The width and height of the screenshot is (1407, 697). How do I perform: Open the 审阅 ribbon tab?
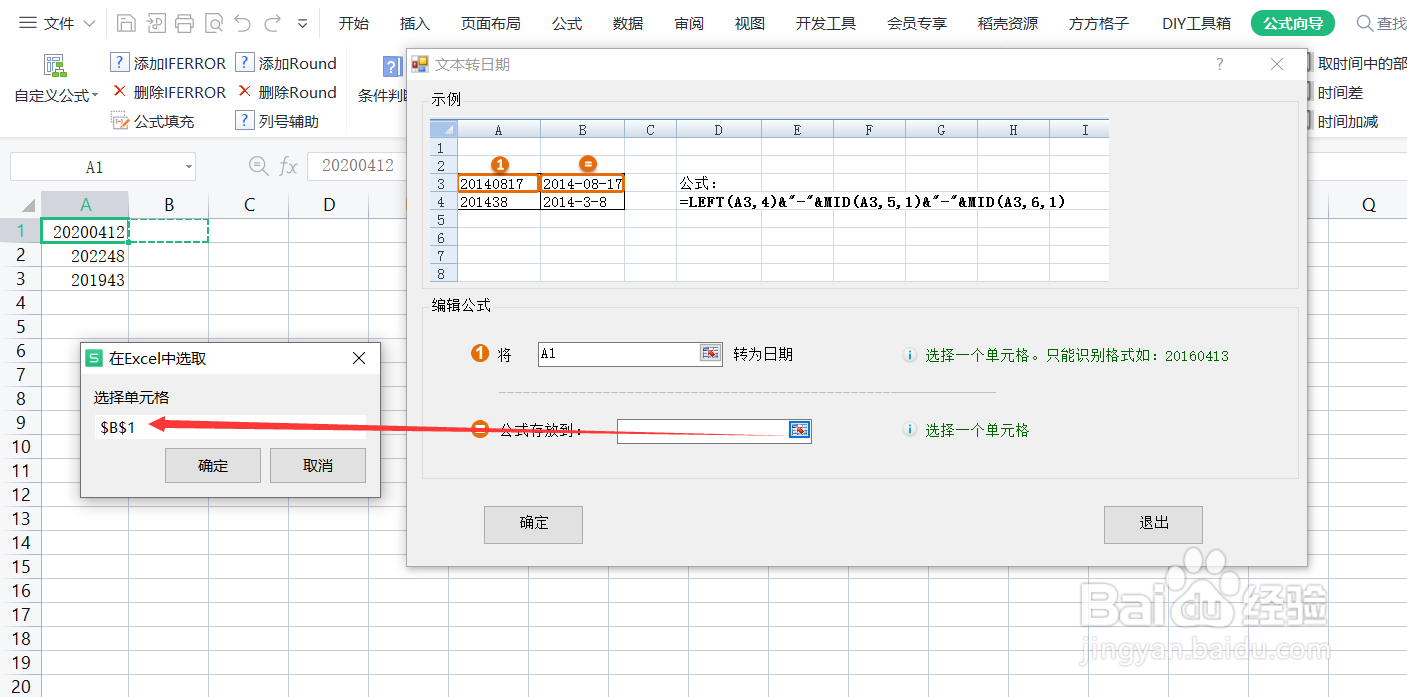click(x=689, y=23)
